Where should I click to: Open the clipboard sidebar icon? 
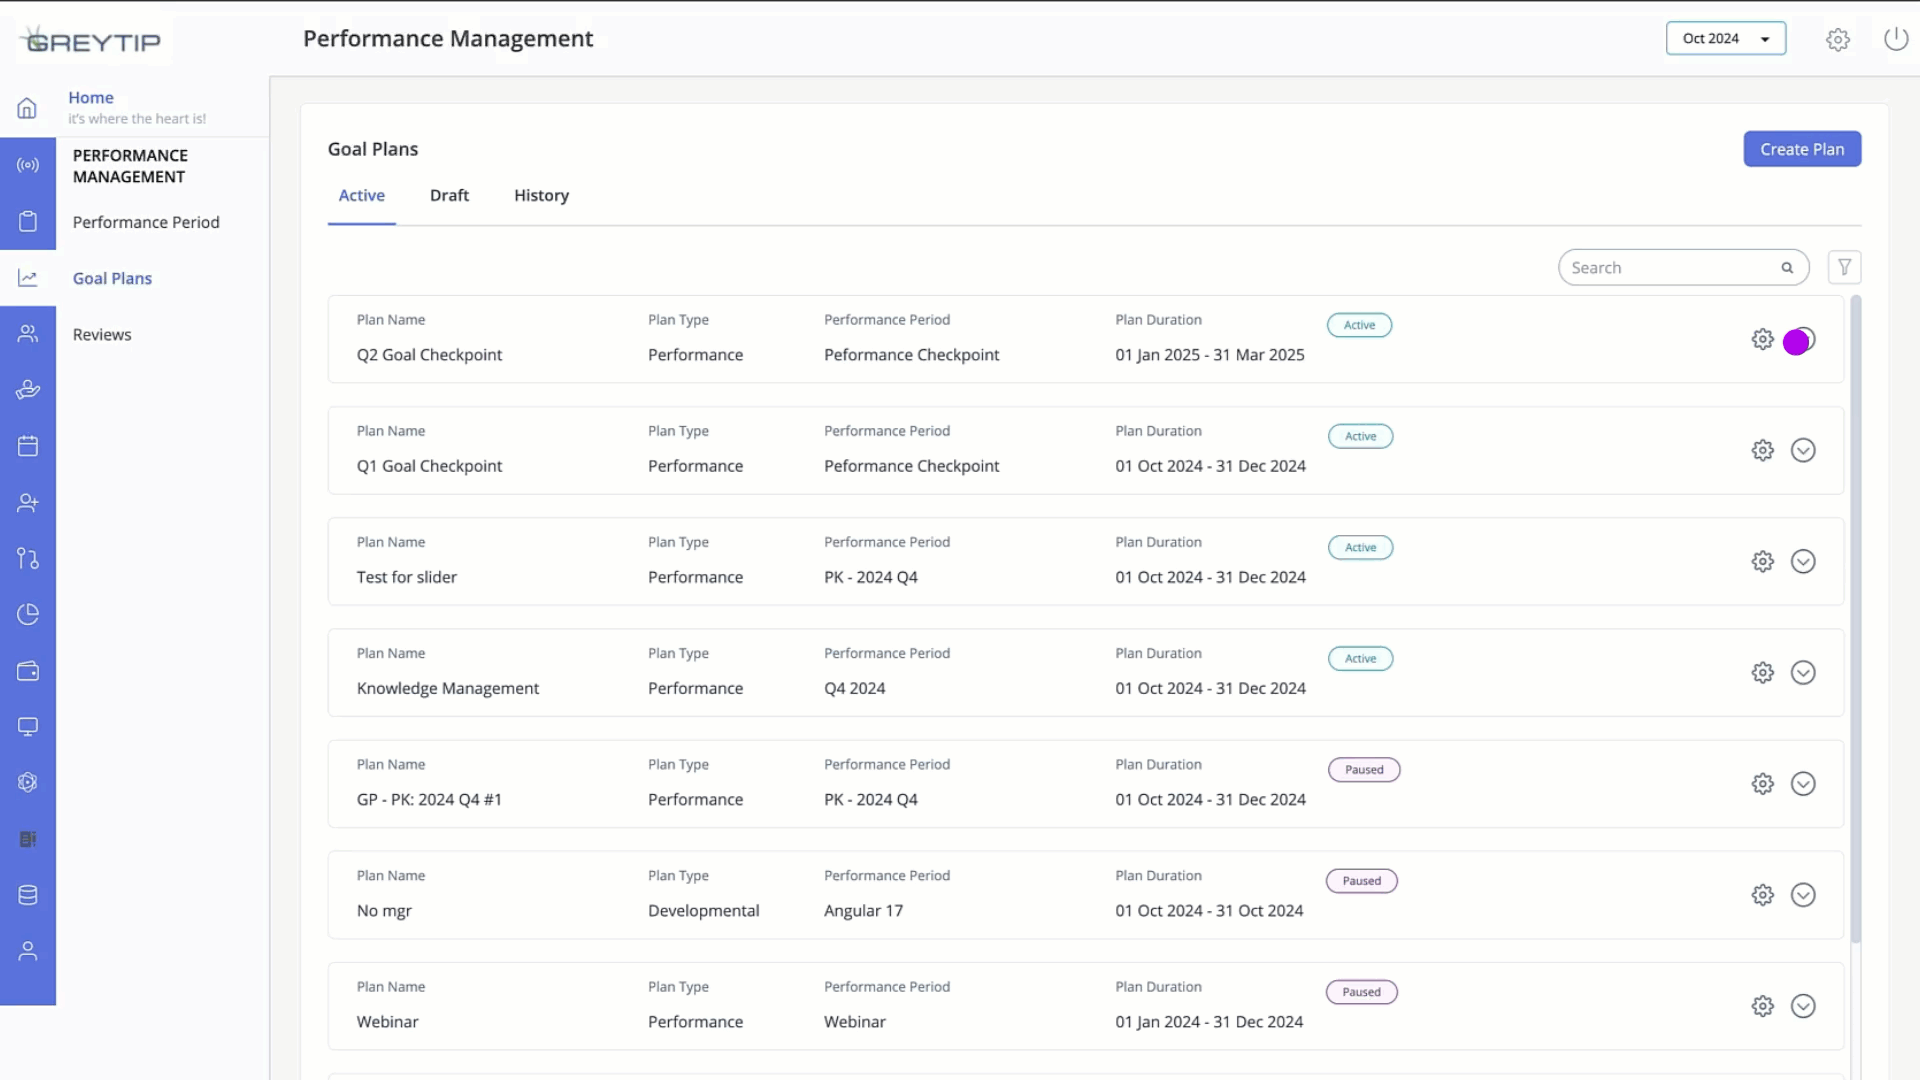coord(28,221)
